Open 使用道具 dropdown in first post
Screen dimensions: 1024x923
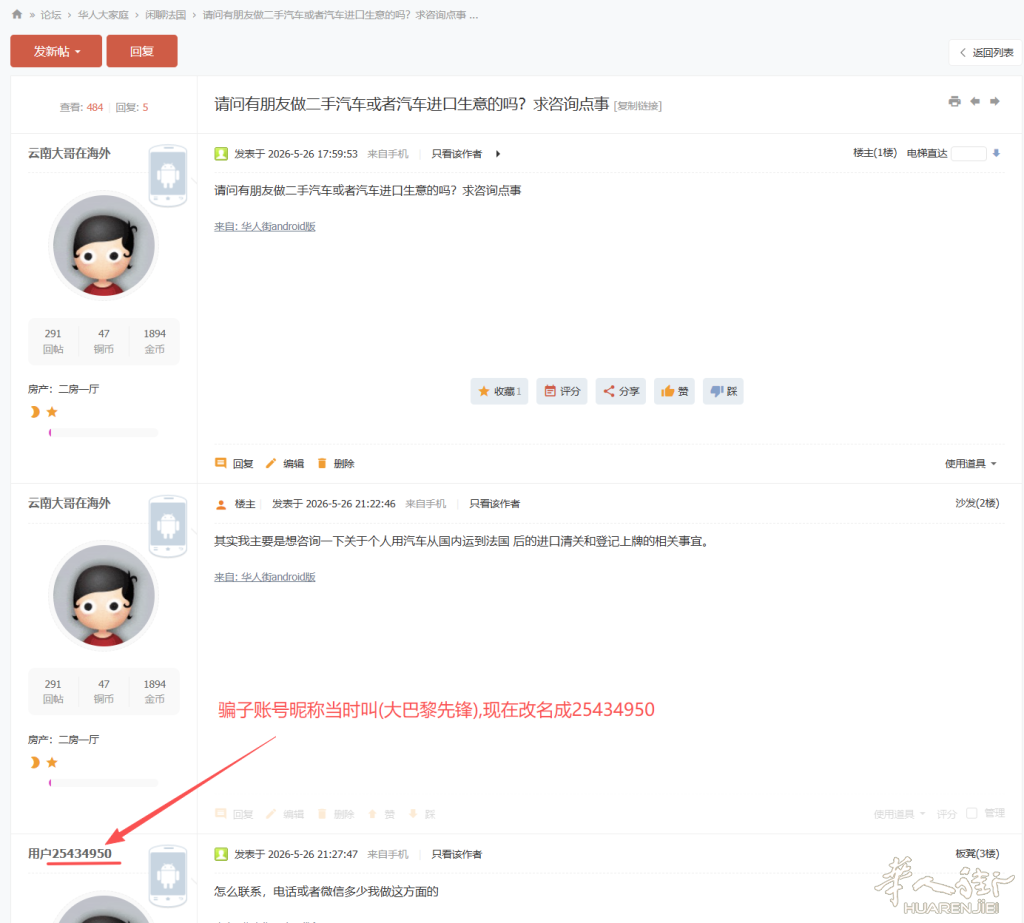[x=970, y=463]
